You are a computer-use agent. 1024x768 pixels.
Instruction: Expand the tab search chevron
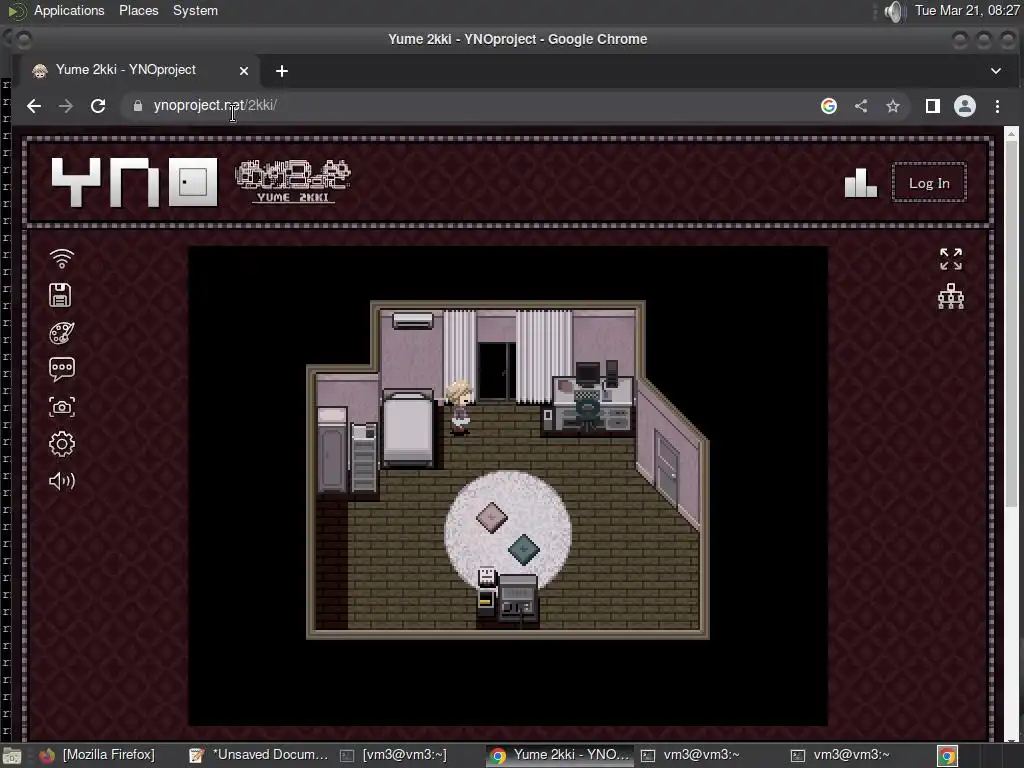click(x=996, y=71)
